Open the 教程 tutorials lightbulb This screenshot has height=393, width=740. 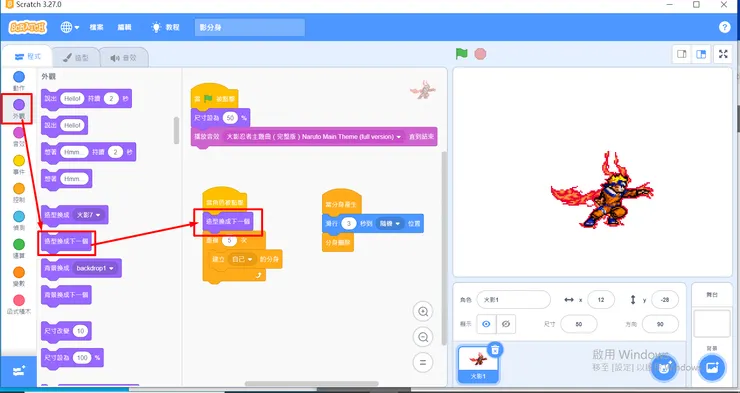pyautogui.click(x=165, y=27)
